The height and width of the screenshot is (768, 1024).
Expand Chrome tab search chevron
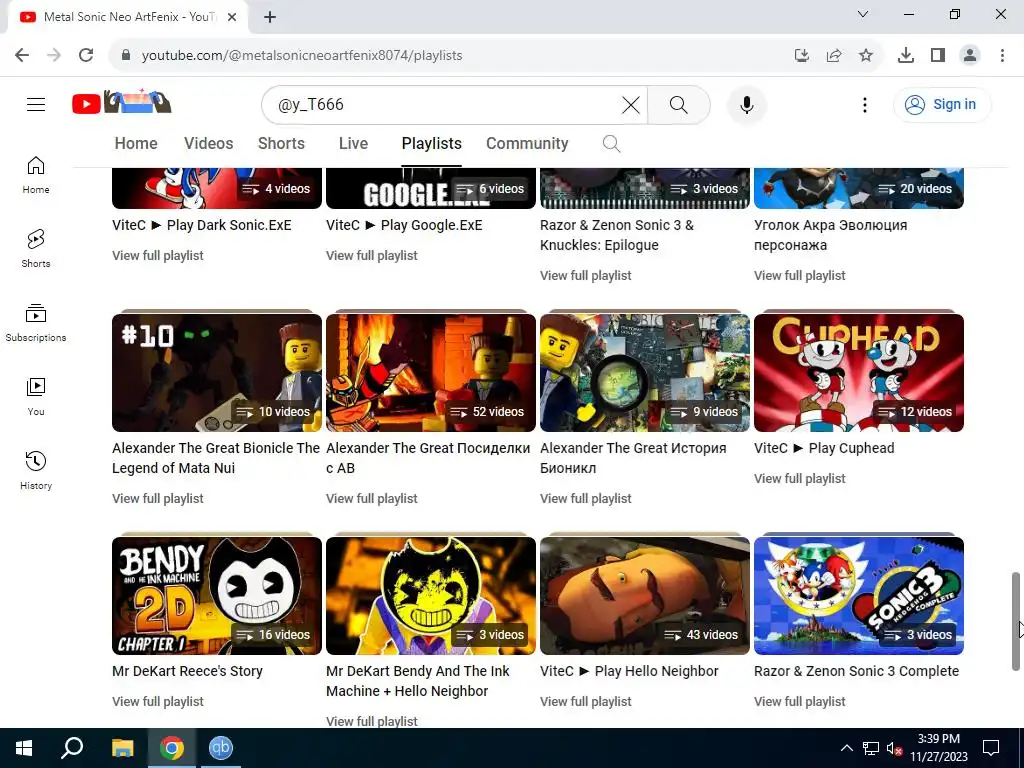863,14
